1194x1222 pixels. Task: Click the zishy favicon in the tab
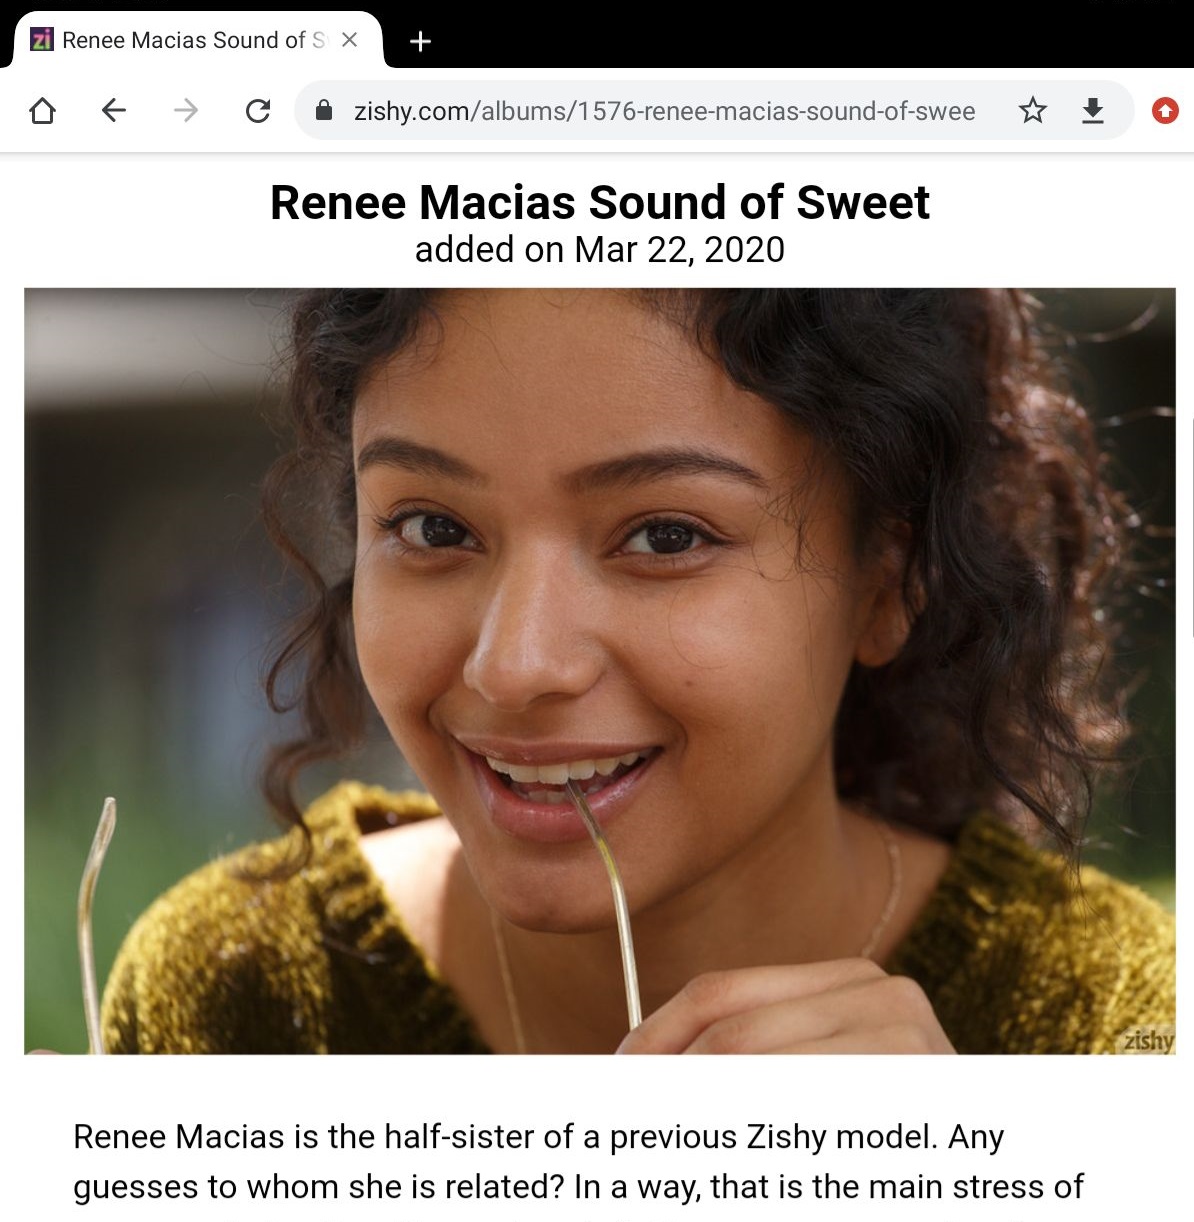click(42, 40)
